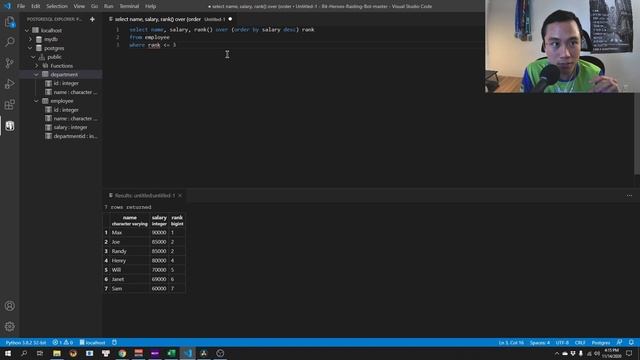The height and width of the screenshot is (360, 640).
Task: Add a new PostgreSQL connection with plus icon
Action: 92,19
